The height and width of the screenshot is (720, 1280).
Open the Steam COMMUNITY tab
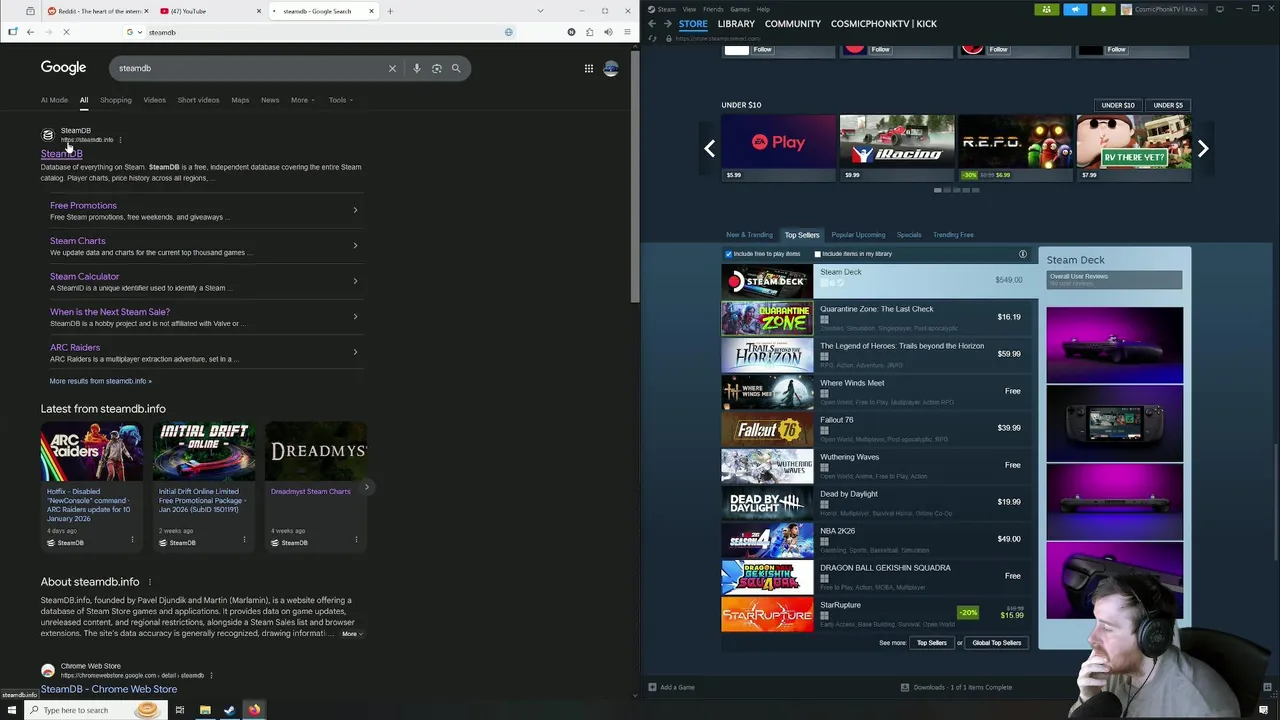[x=793, y=24]
